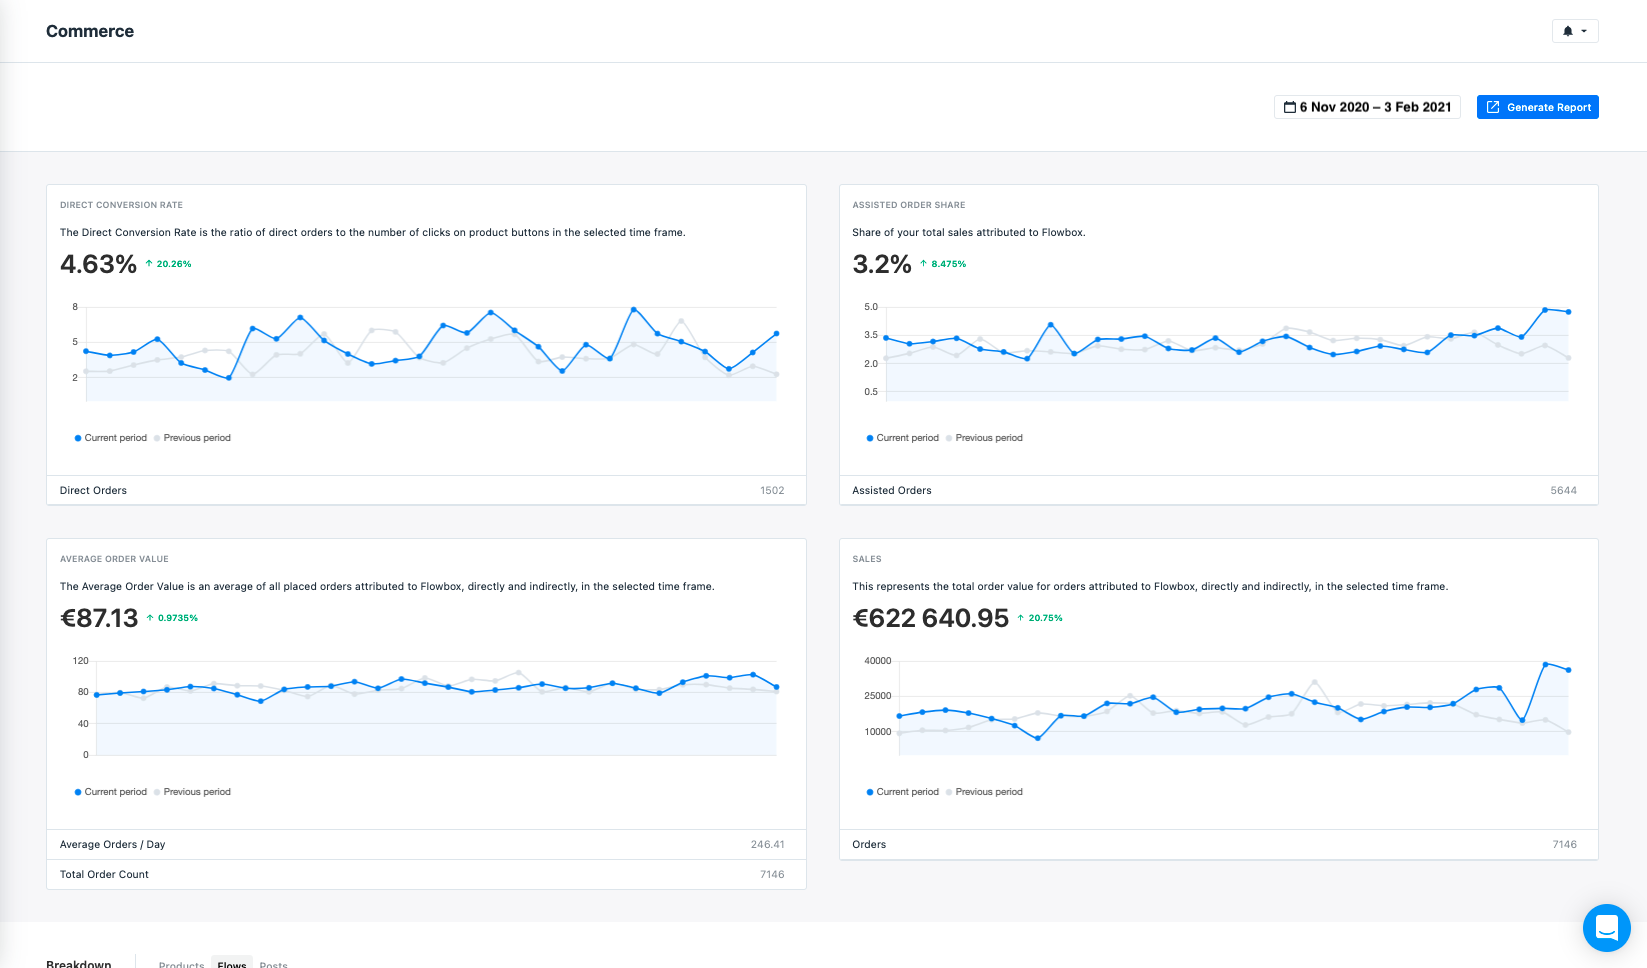
Task: Click the Total Order Count row
Action: [426, 874]
